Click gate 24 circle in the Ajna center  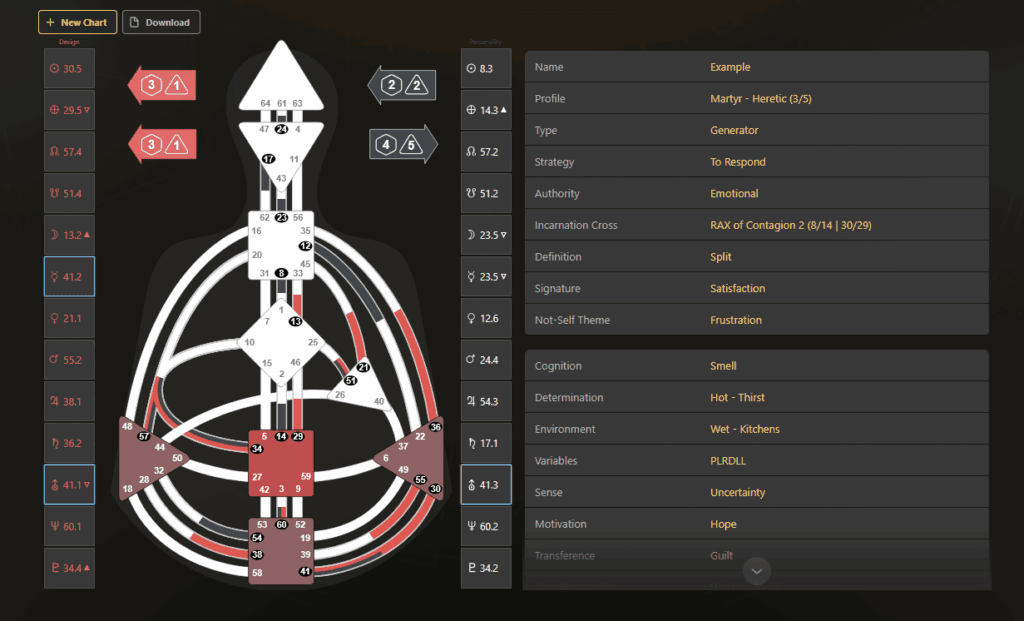point(281,129)
